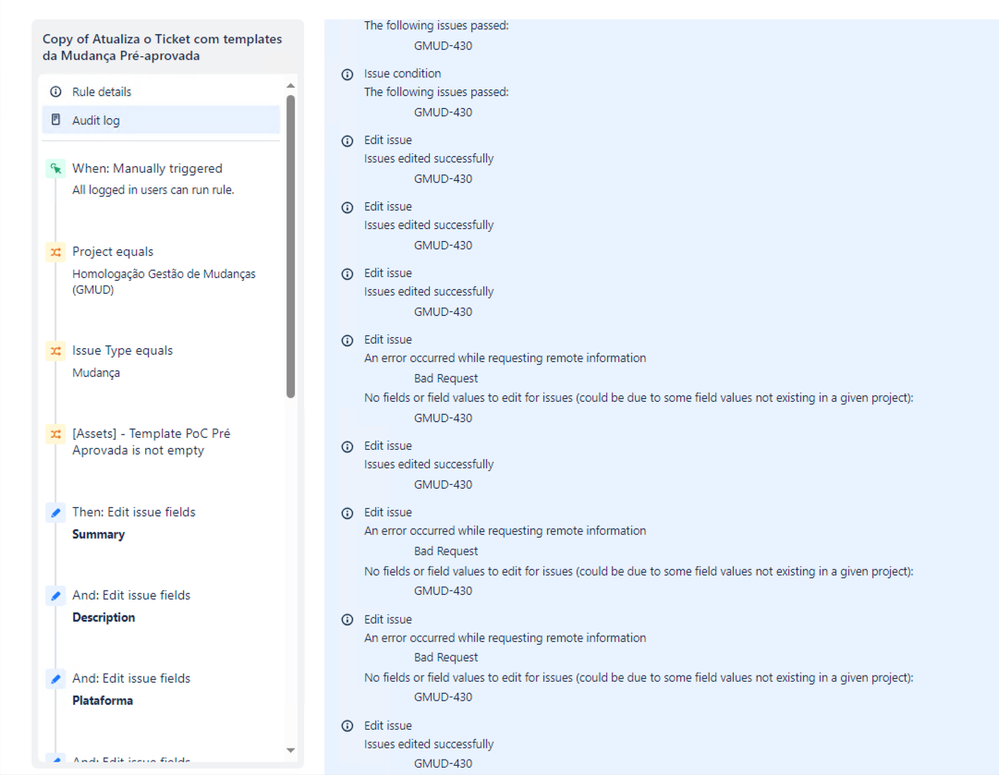Click info icon beside Issue condition entry
The width and height of the screenshot is (999, 775).
[x=347, y=75]
